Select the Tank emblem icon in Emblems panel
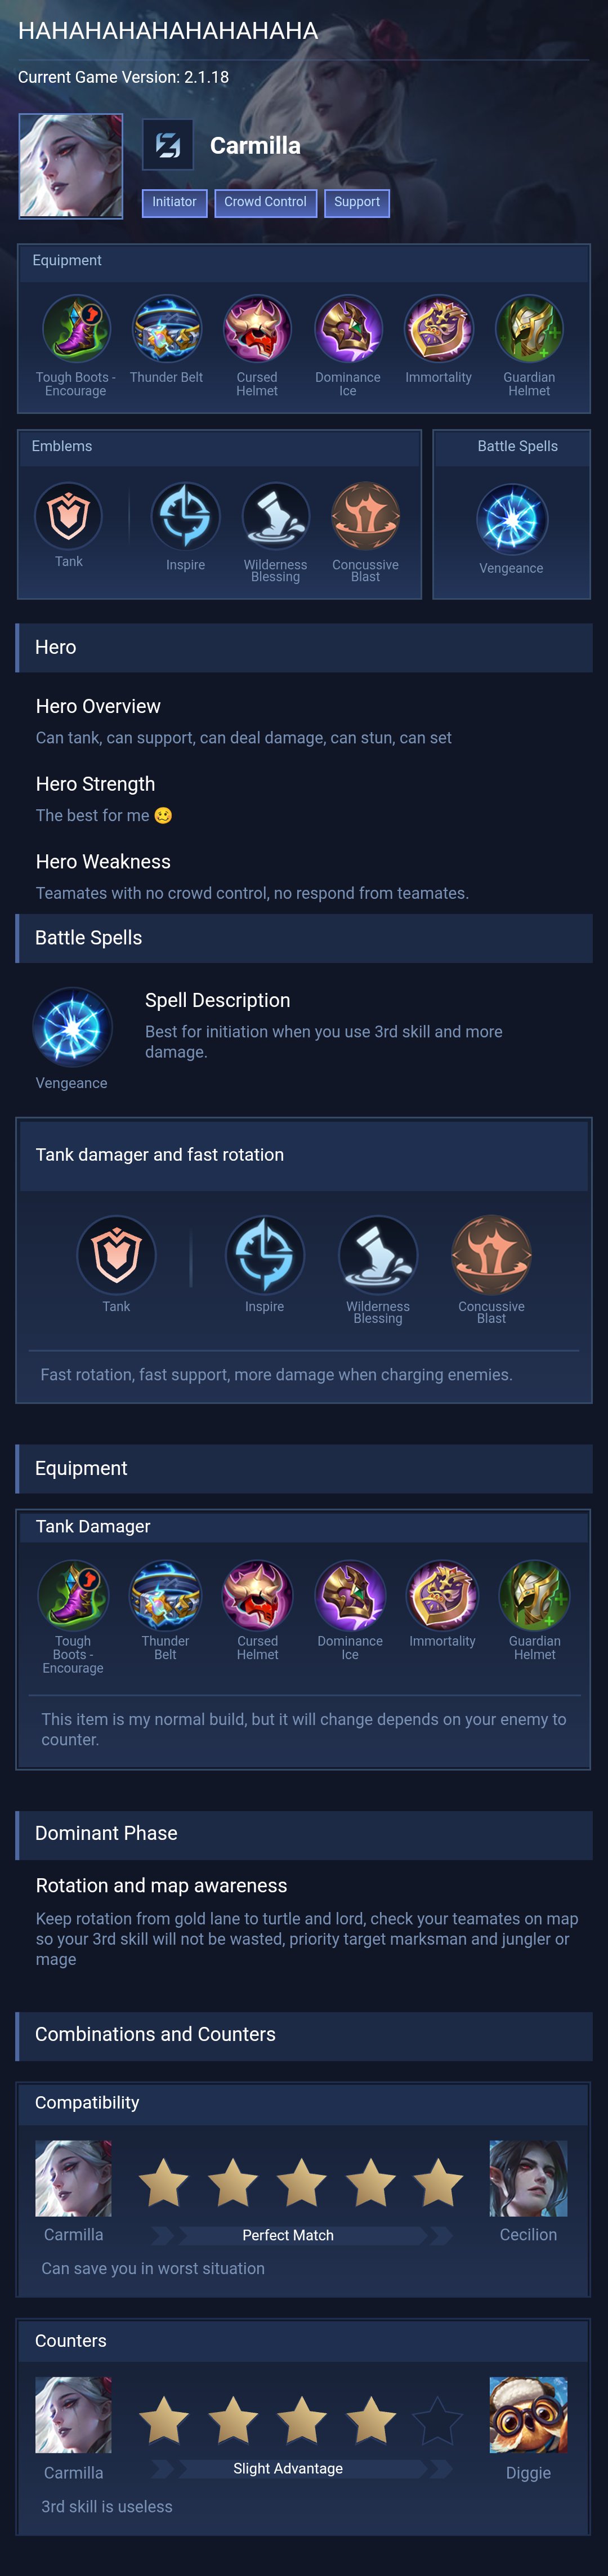Image resolution: width=608 pixels, height=2576 pixels. point(69,516)
